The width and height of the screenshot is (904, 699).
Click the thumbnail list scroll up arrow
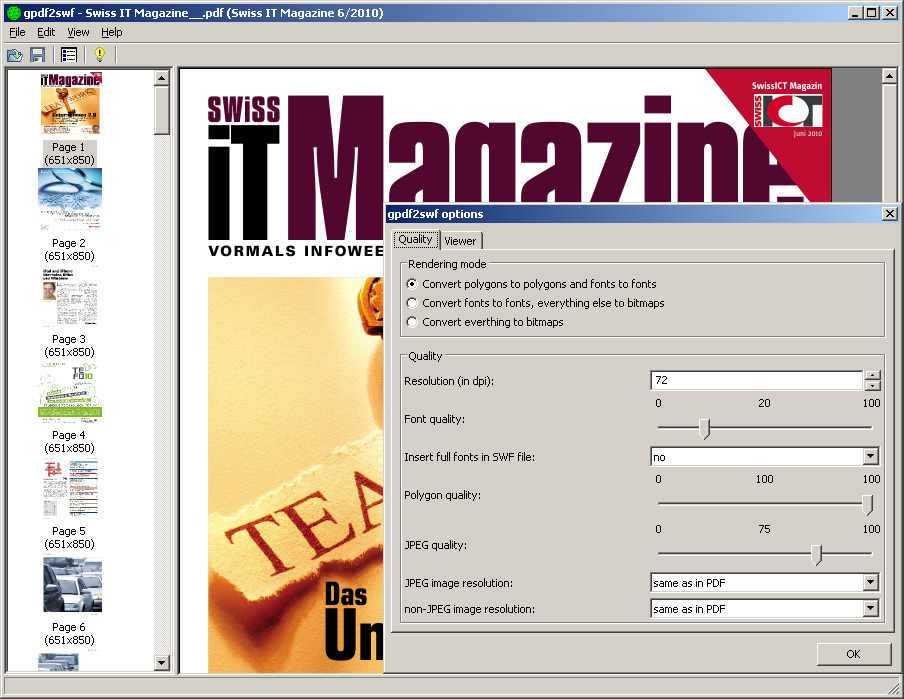click(162, 78)
